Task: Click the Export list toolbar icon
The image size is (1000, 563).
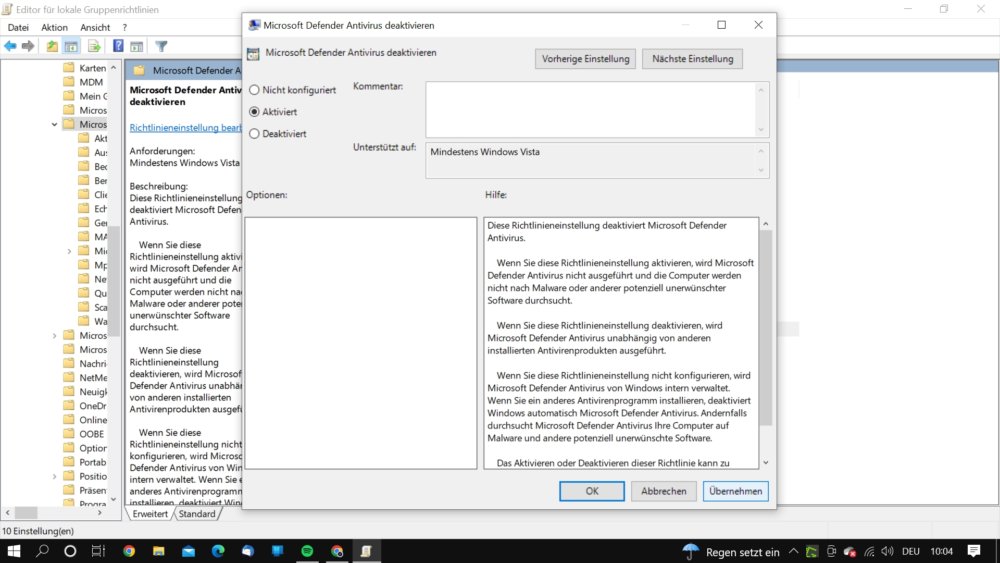Action: (94, 46)
